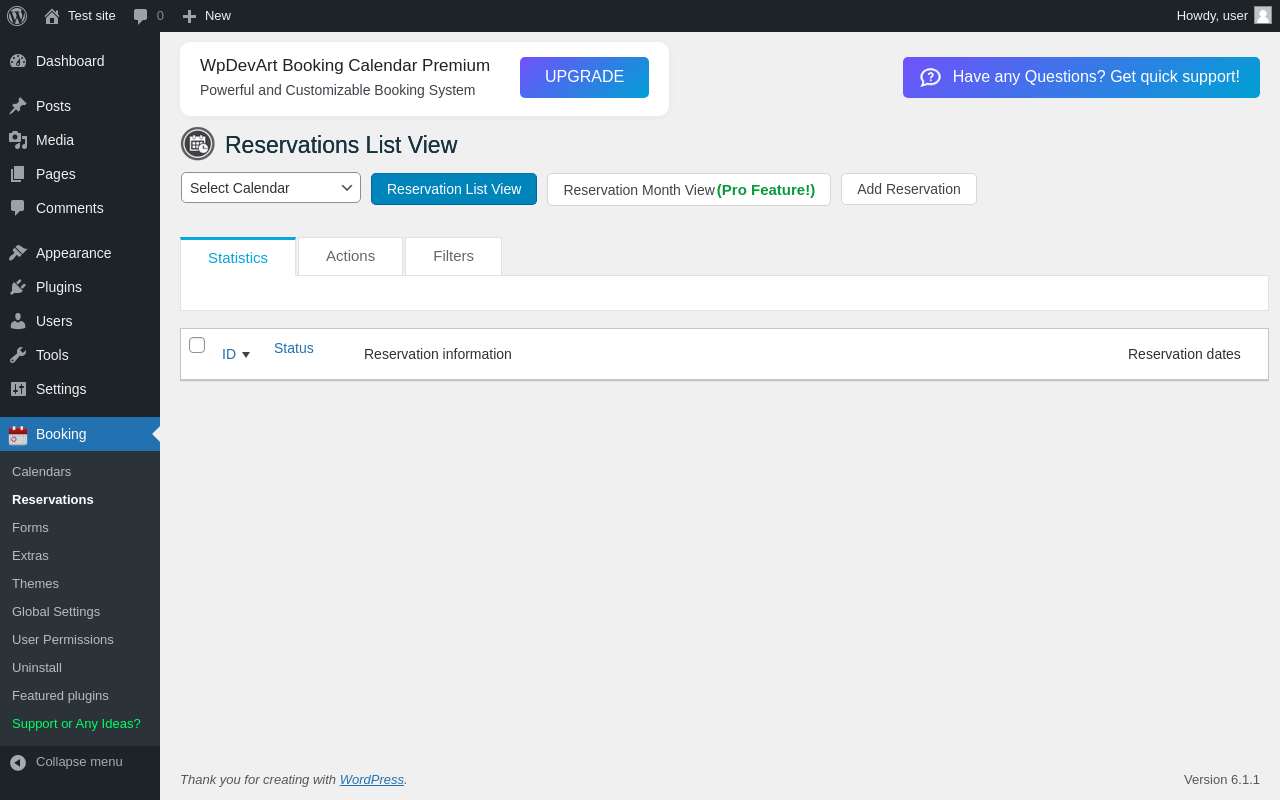Open the Select Calendar dropdown

[x=271, y=188]
